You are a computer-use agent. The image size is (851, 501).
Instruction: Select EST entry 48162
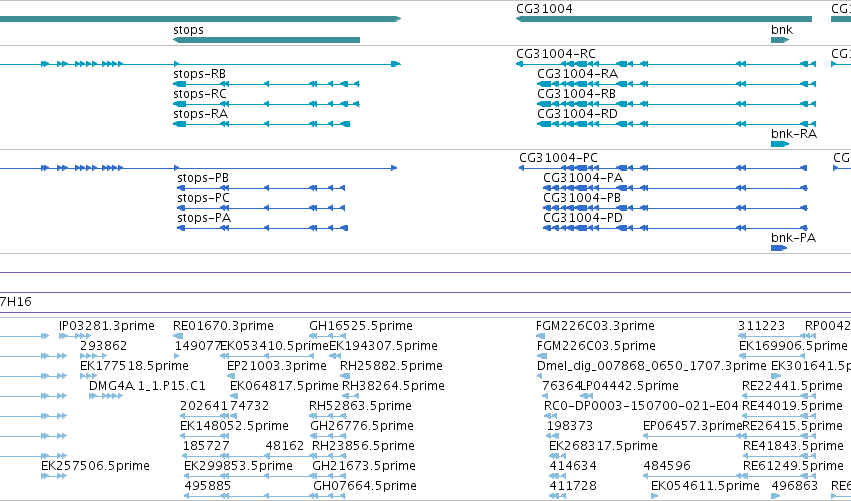(285, 446)
